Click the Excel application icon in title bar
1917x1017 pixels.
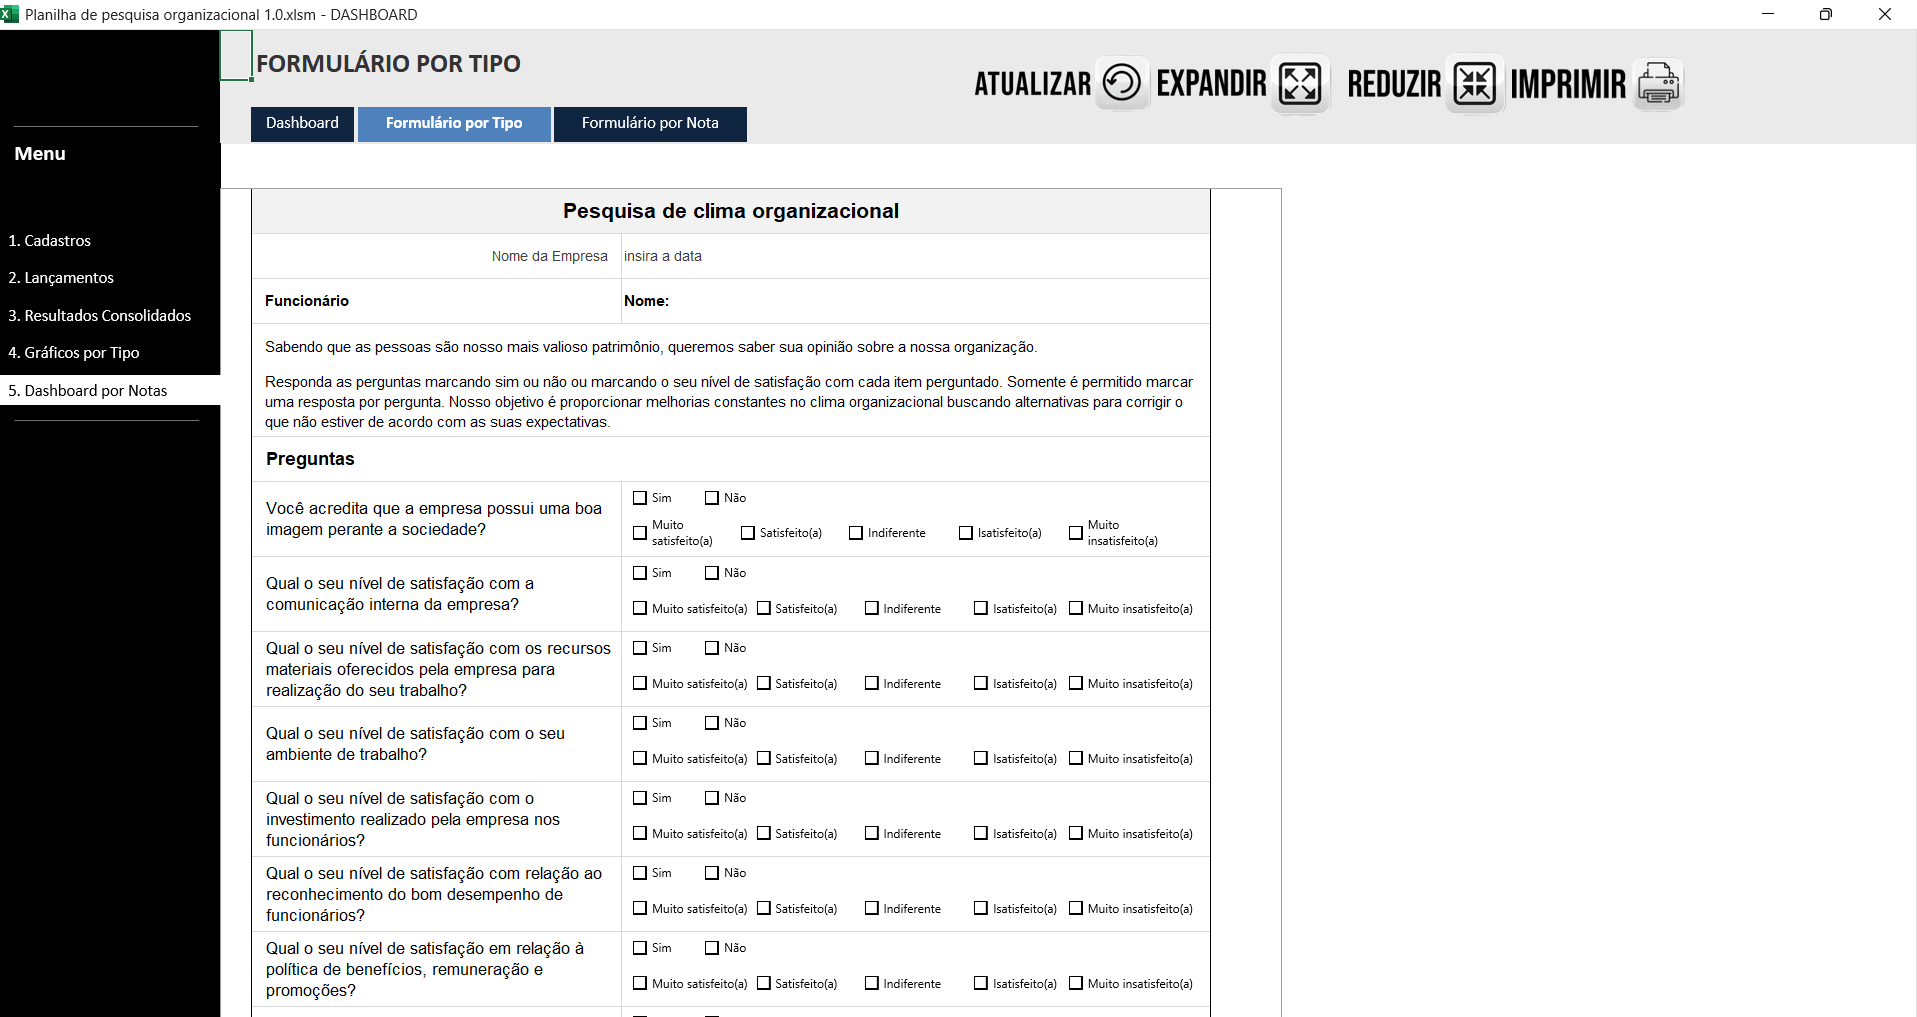10,14
